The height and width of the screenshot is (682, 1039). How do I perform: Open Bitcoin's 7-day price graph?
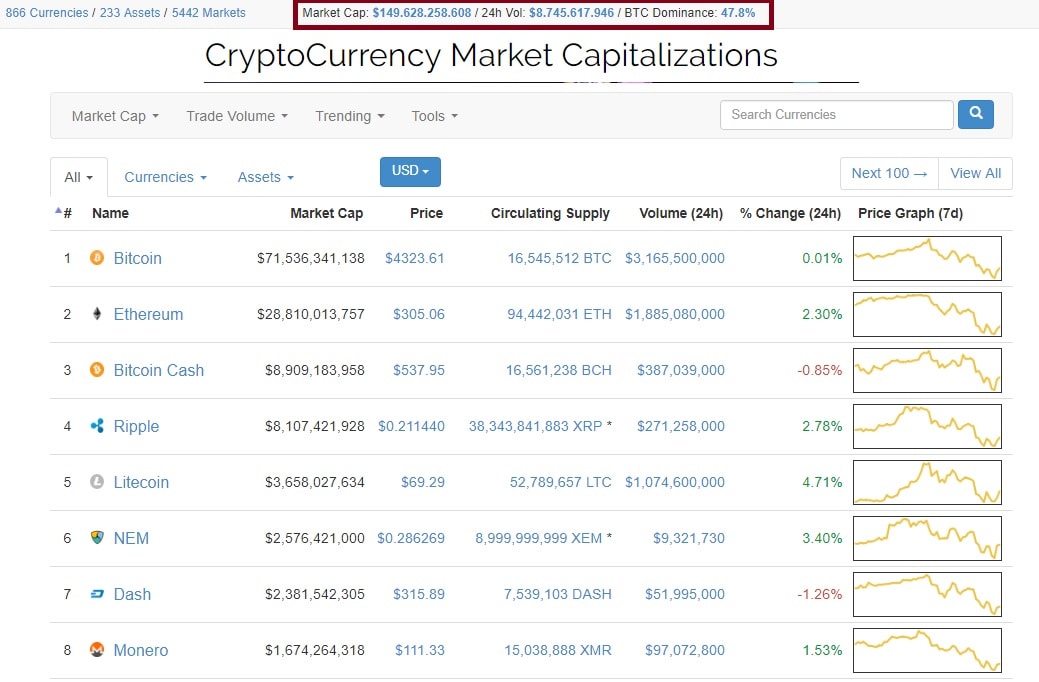point(927,258)
